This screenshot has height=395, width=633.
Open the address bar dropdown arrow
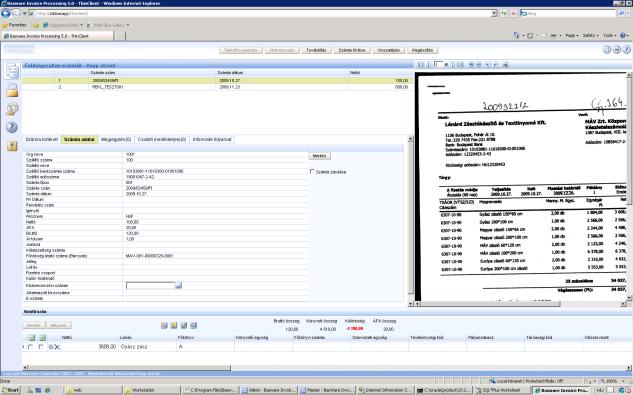[494, 13]
